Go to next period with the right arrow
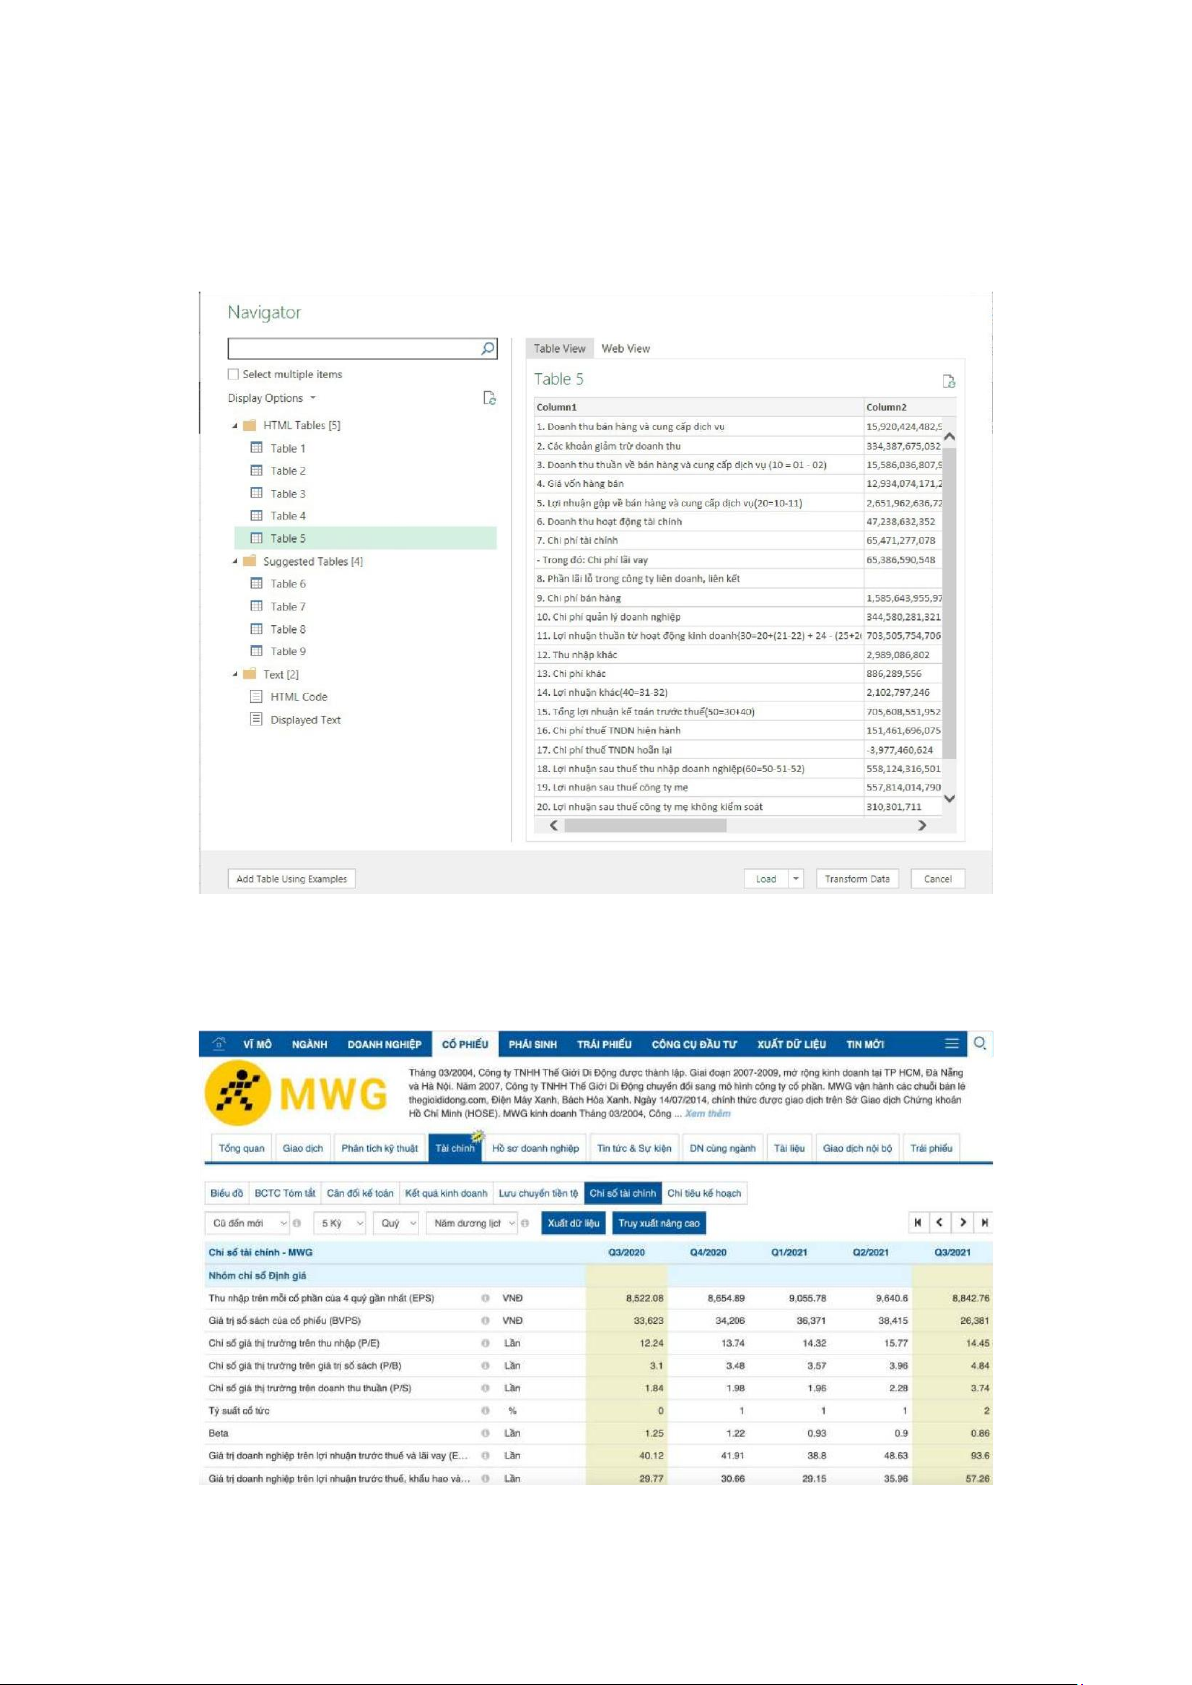The height and width of the screenshot is (1685, 1192). 962,1222
